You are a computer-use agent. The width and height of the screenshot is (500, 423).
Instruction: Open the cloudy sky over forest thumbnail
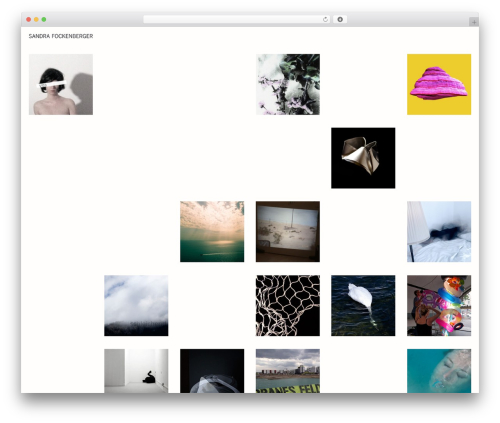[x=136, y=306]
